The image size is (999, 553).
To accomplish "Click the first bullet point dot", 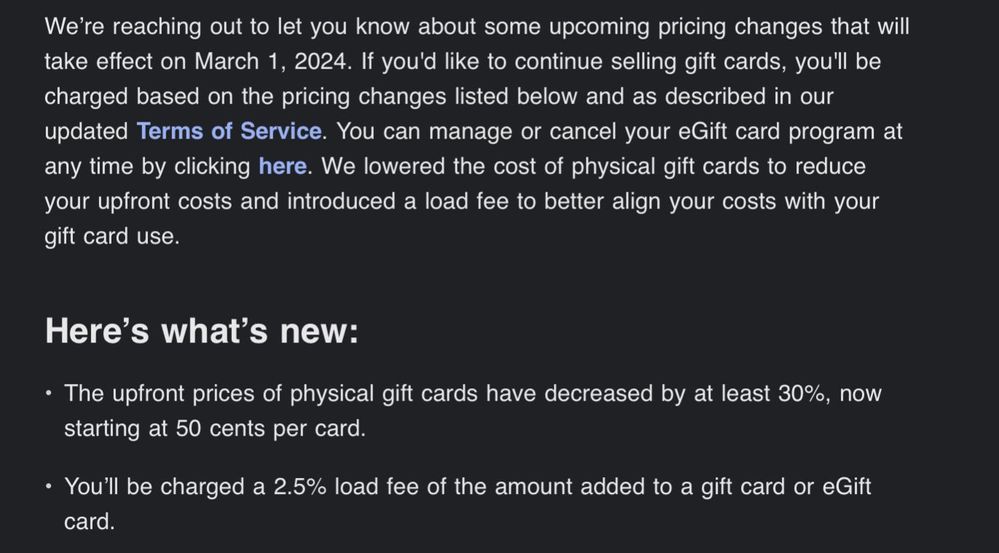I will tap(48, 393).
